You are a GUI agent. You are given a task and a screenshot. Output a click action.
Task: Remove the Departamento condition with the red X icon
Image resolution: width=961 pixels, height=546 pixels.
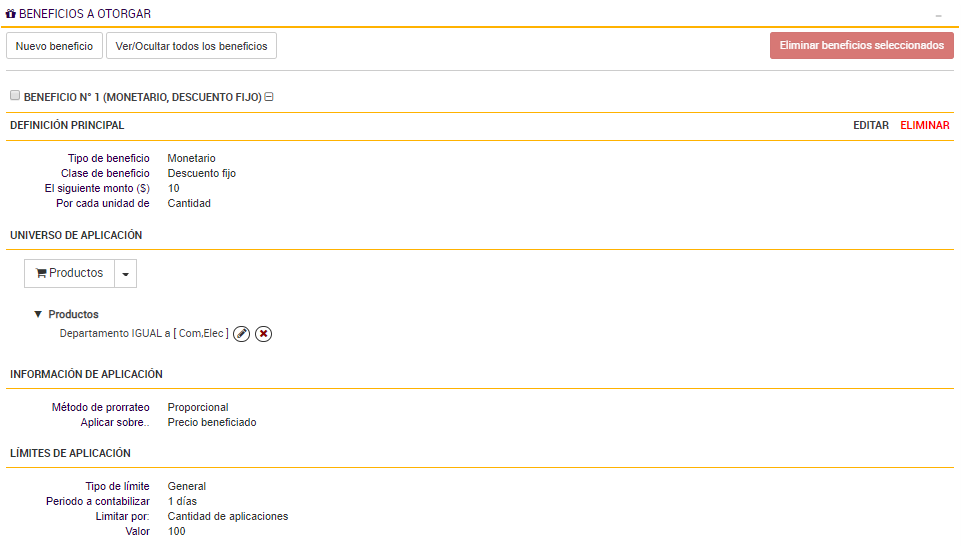click(263, 334)
